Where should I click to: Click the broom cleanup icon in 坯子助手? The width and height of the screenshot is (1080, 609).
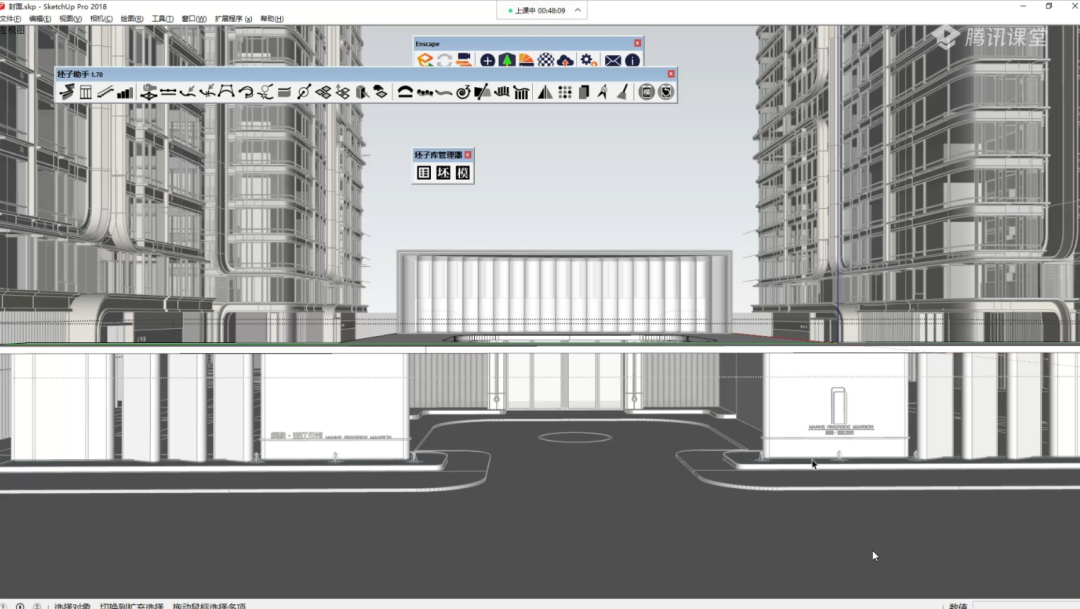pos(622,92)
